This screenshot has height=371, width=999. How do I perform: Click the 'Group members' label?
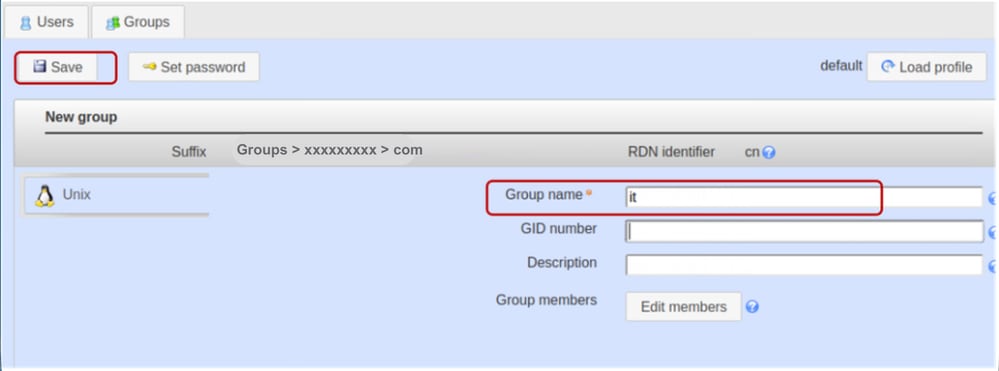click(546, 300)
